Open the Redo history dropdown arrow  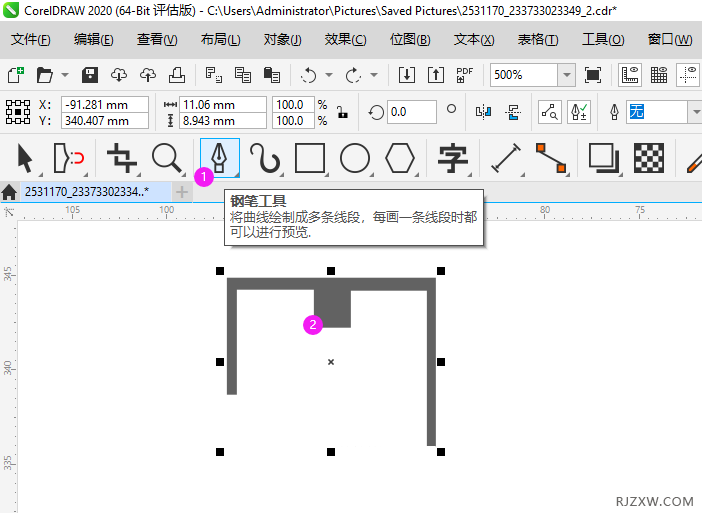(x=374, y=75)
